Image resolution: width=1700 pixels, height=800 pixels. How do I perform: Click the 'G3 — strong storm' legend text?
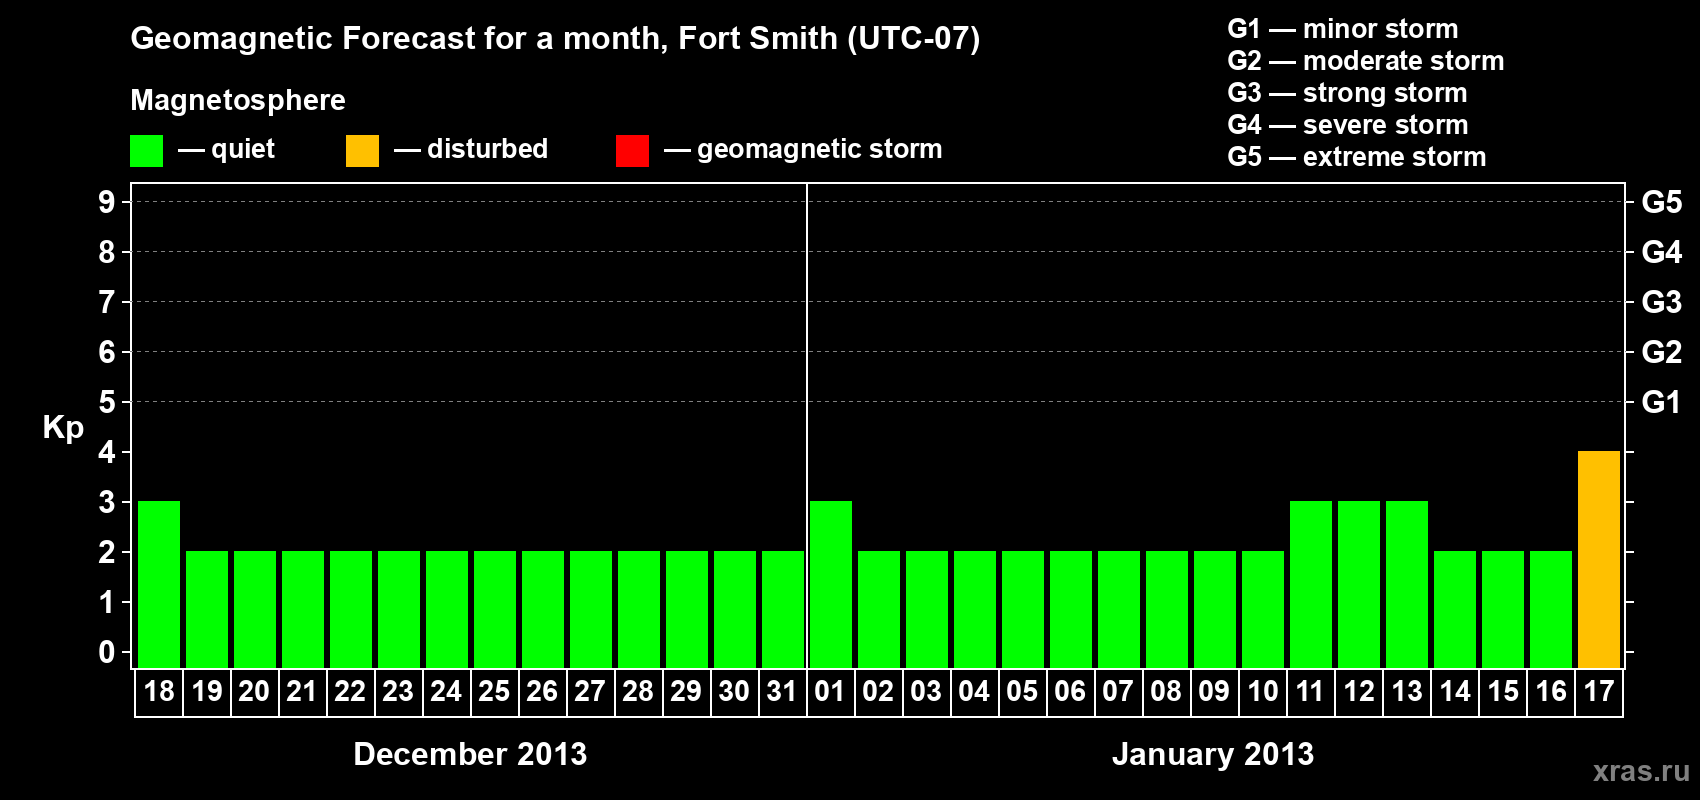point(1347,93)
